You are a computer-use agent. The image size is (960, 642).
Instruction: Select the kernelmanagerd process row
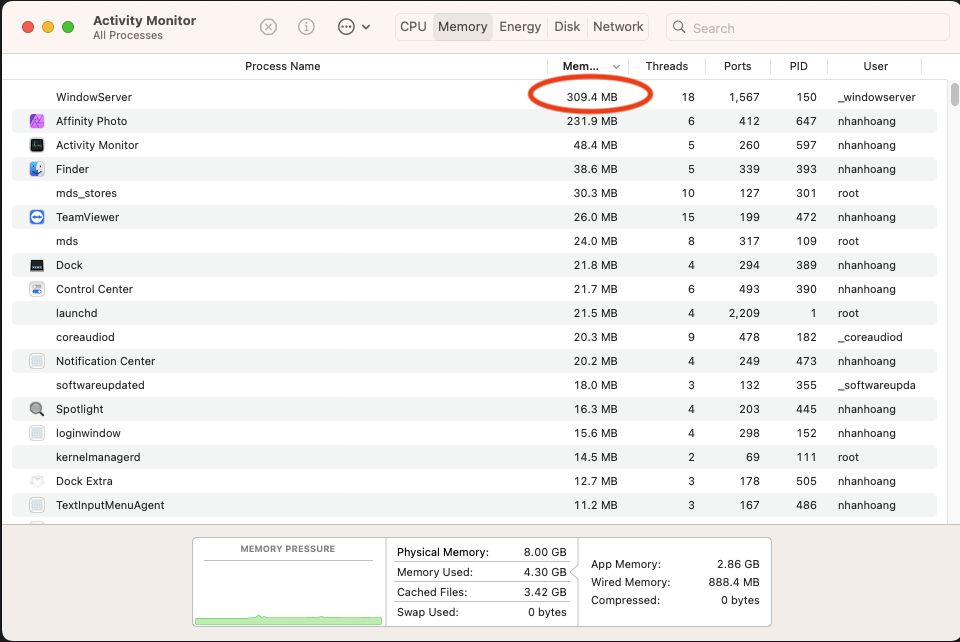pos(474,457)
